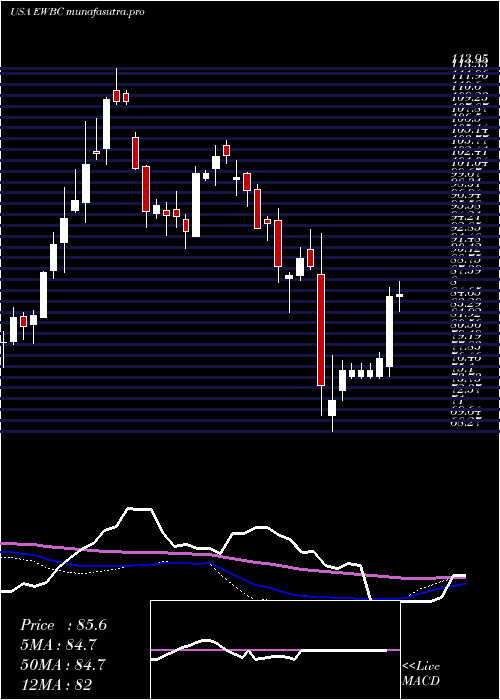
Task: Click the '50MA : 84.7' value
Action: (x=63, y=665)
